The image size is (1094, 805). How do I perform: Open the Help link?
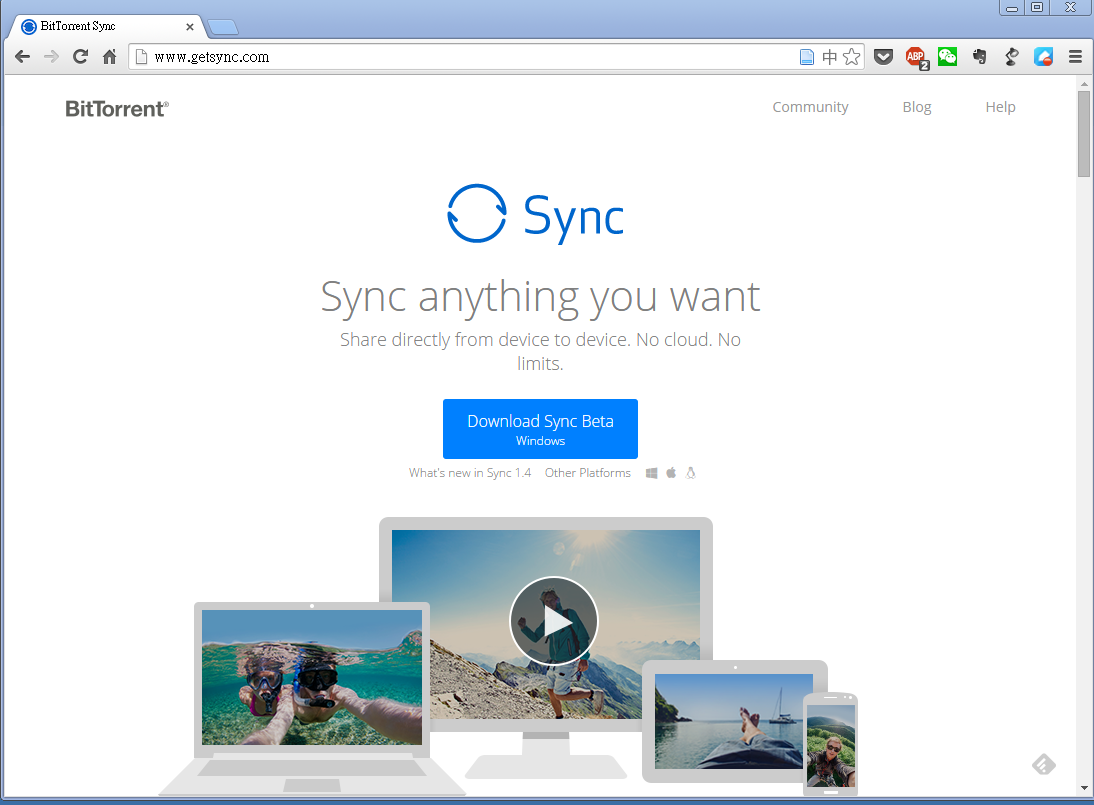[x=1000, y=107]
